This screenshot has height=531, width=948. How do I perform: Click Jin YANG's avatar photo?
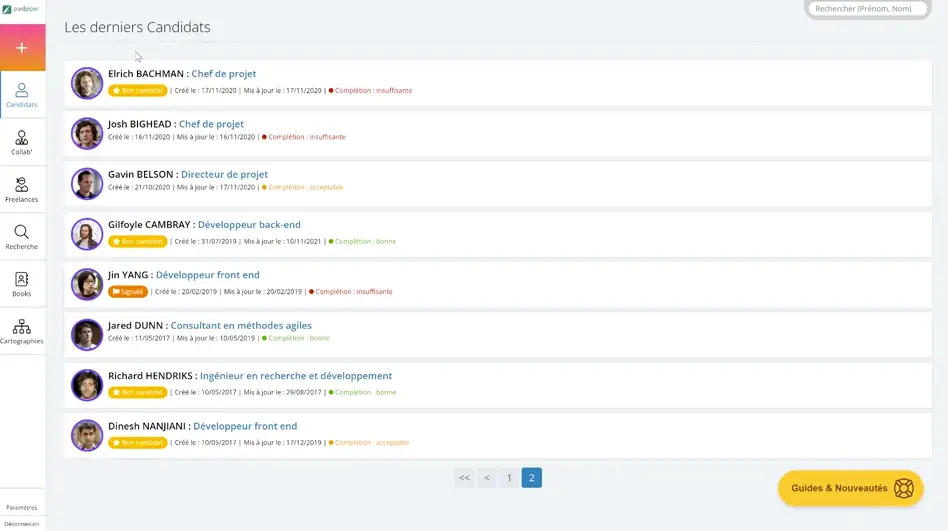pos(87,284)
